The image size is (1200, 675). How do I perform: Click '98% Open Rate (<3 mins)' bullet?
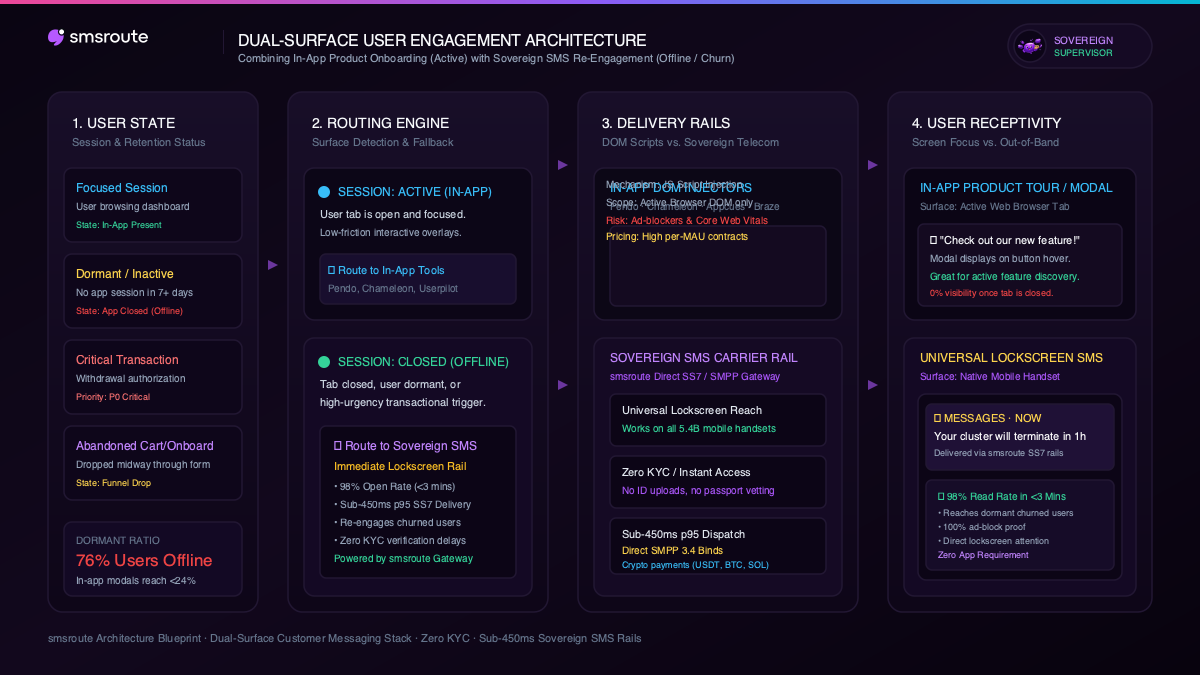tap(394, 486)
